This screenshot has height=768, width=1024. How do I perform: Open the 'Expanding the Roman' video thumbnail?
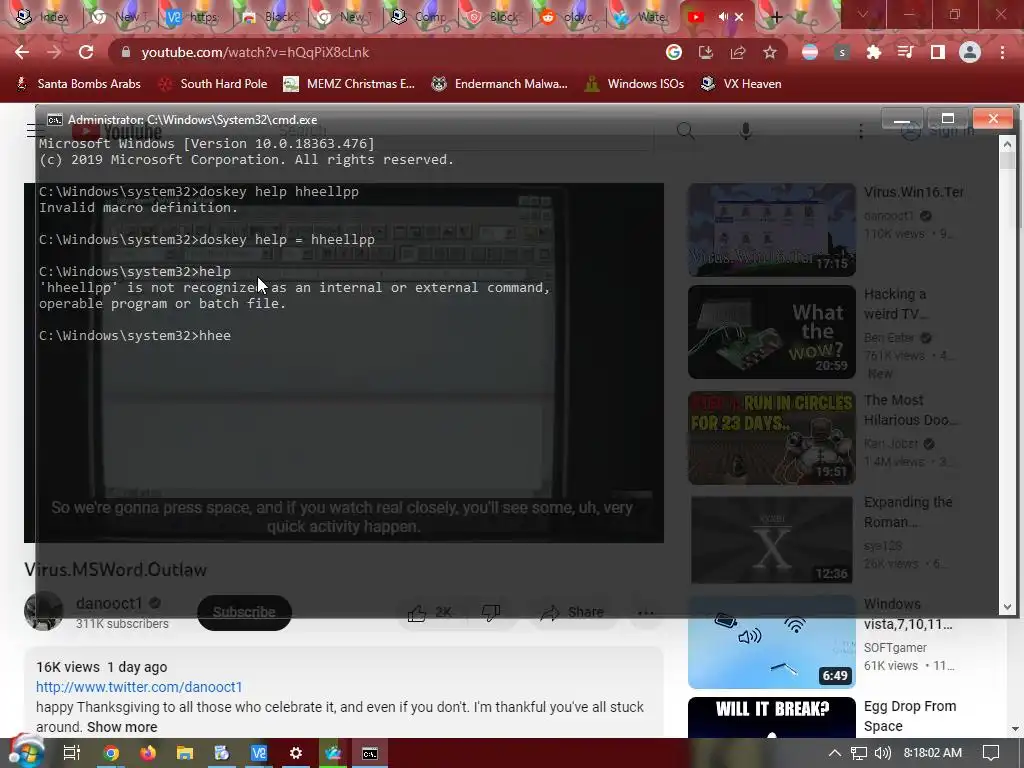(x=771, y=539)
